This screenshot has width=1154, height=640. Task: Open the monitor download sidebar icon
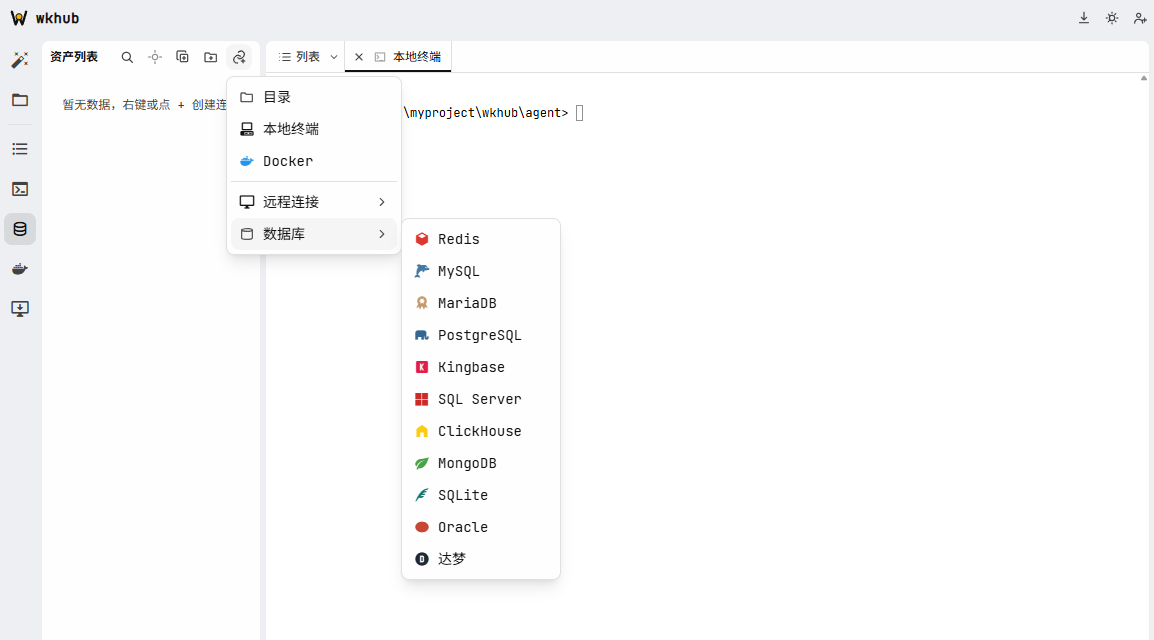point(20,308)
